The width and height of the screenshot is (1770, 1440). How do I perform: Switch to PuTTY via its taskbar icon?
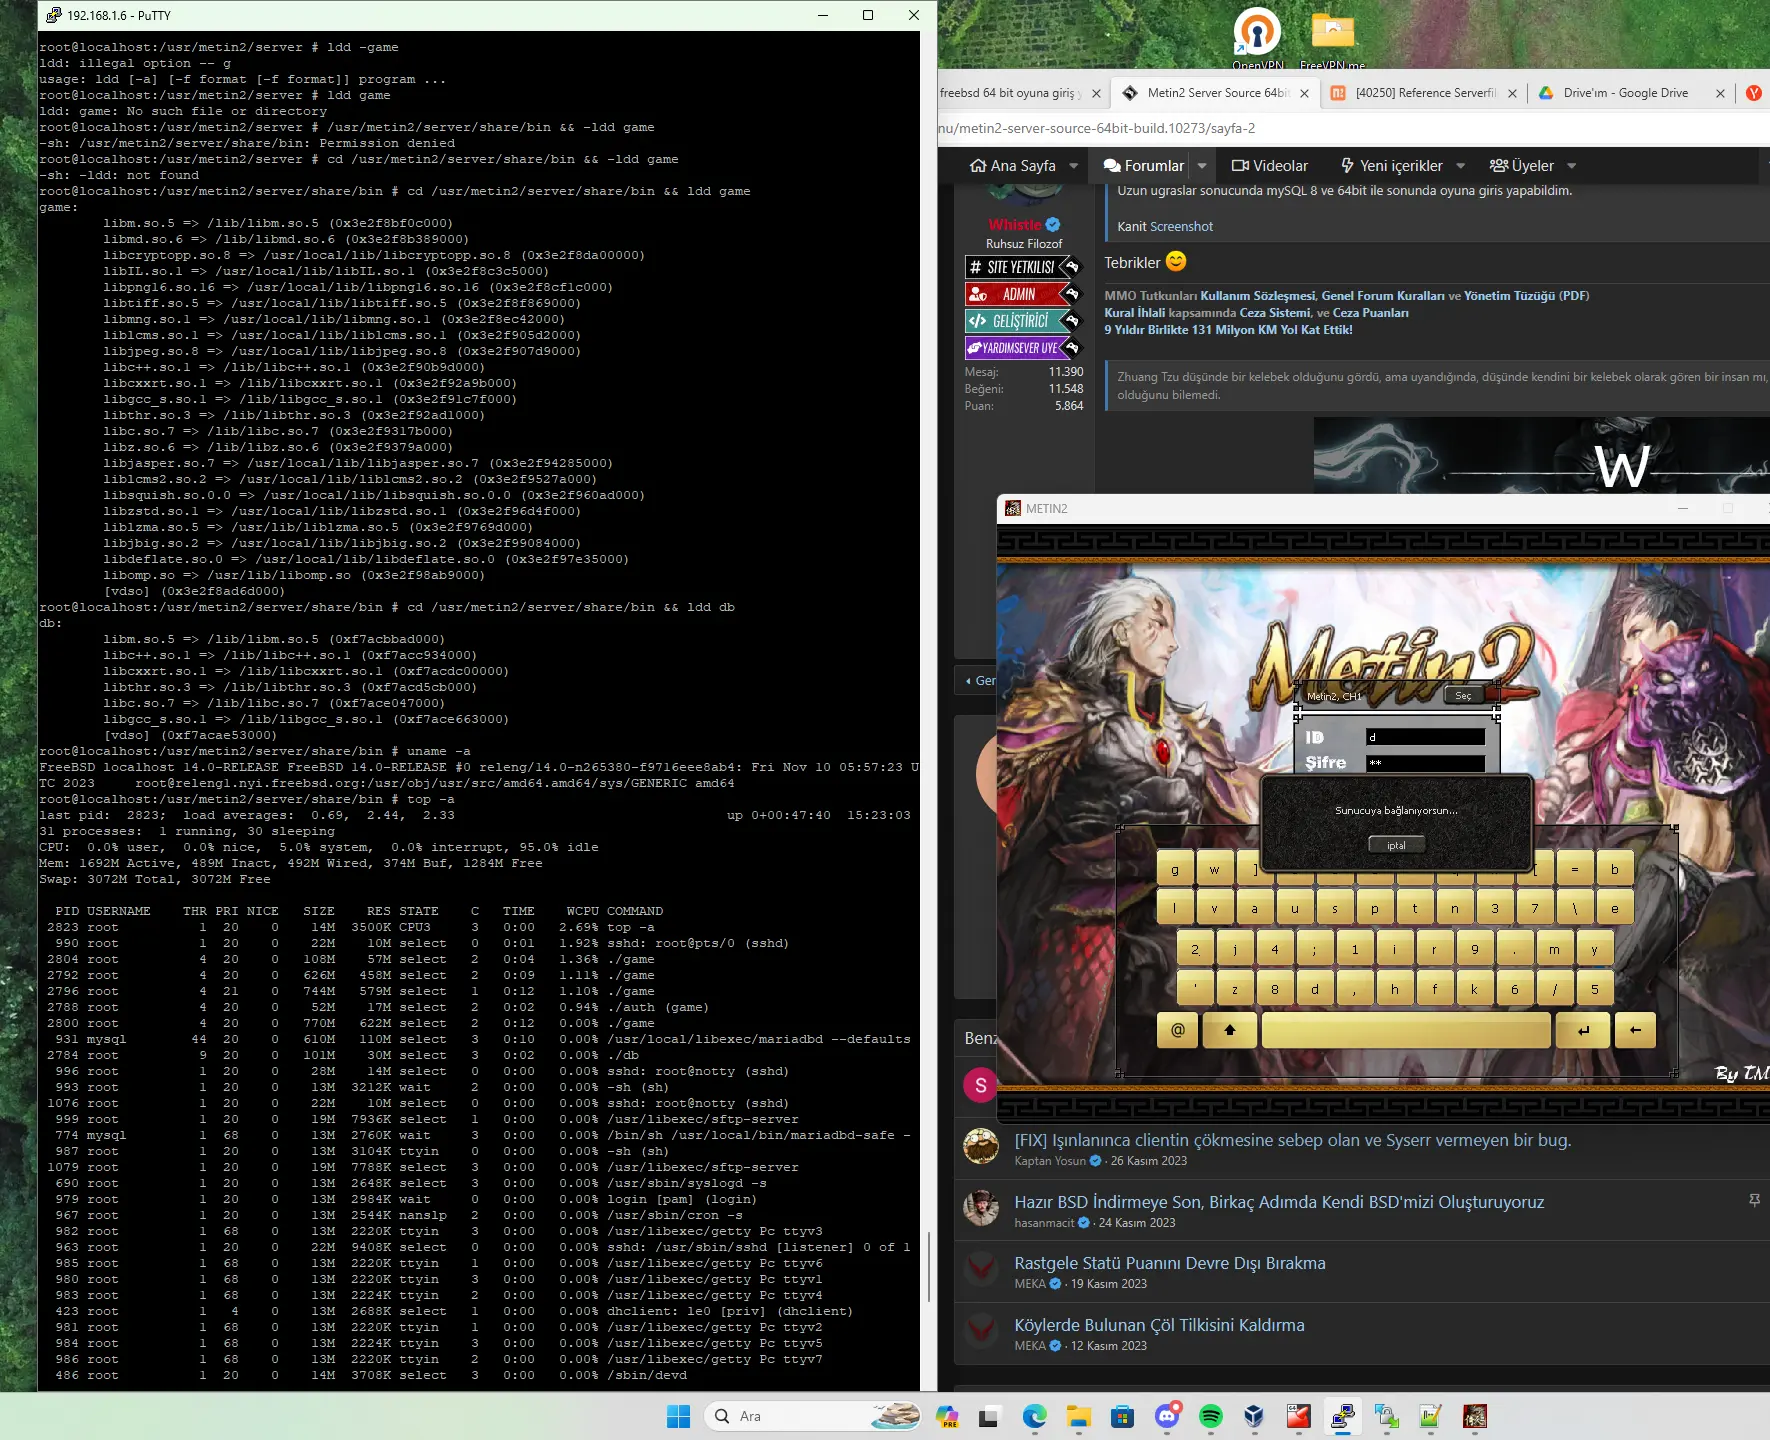[x=1342, y=1416]
